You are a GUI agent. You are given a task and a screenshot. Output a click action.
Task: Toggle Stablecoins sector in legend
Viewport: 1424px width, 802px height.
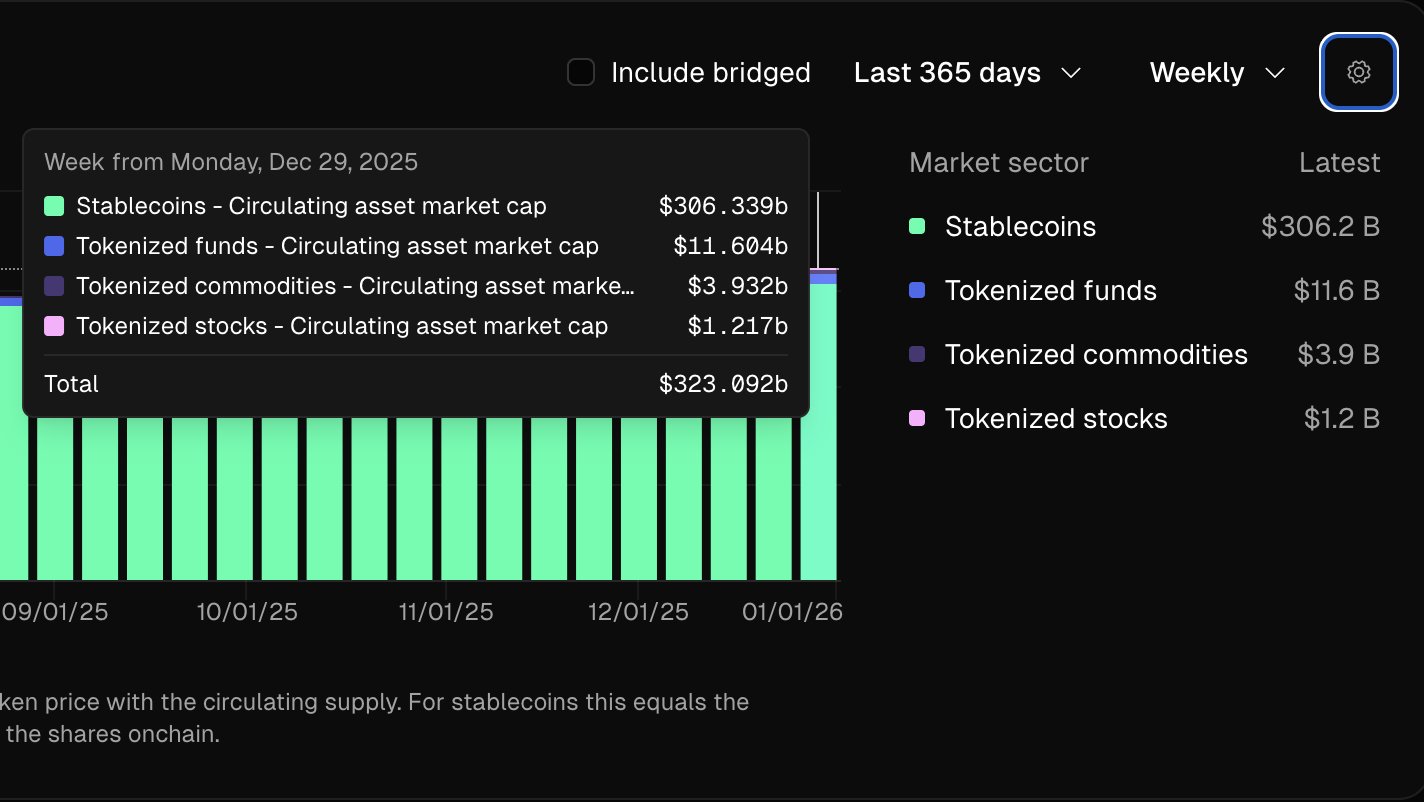point(1020,227)
